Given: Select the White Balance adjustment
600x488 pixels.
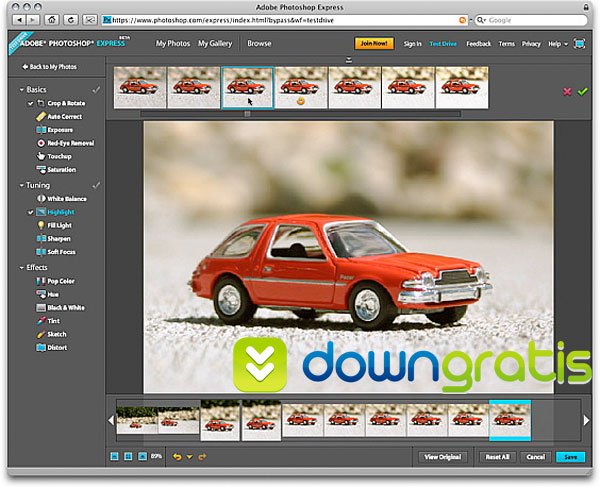Looking at the screenshot, I should (66, 199).
